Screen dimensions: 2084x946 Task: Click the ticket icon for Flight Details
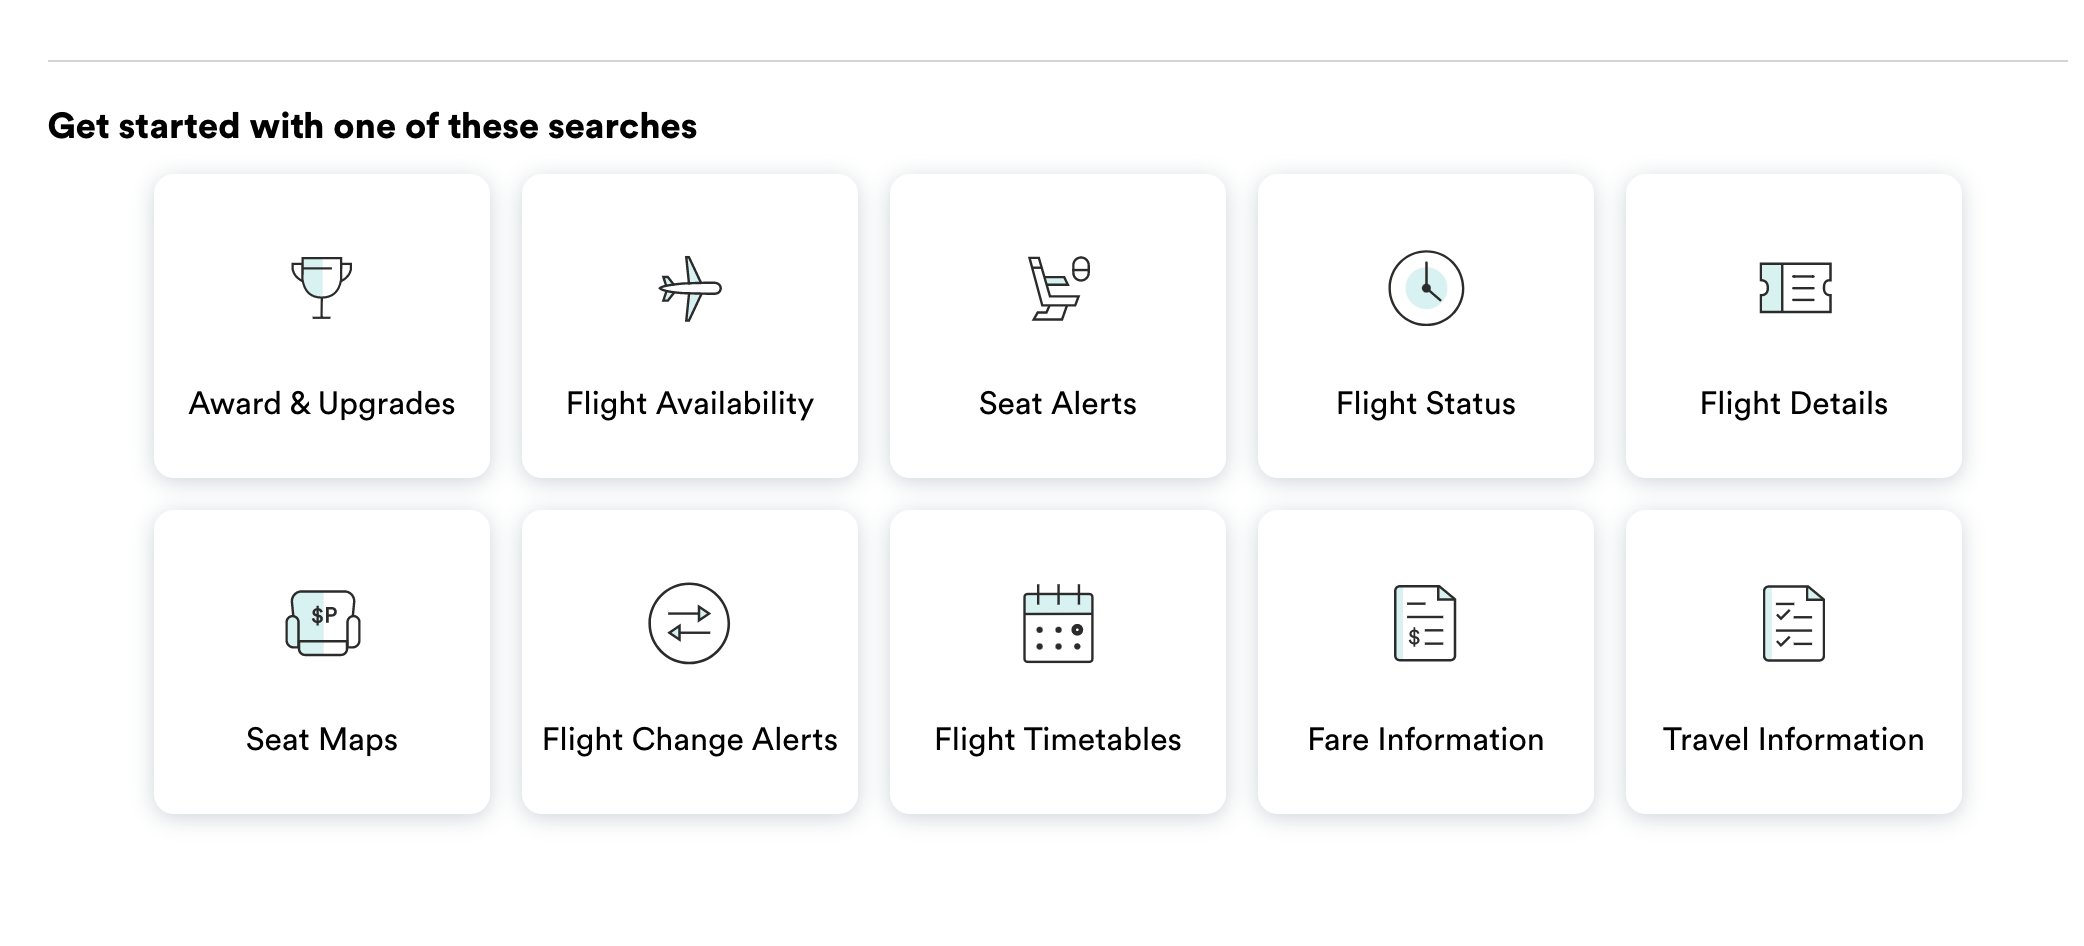1794,288
